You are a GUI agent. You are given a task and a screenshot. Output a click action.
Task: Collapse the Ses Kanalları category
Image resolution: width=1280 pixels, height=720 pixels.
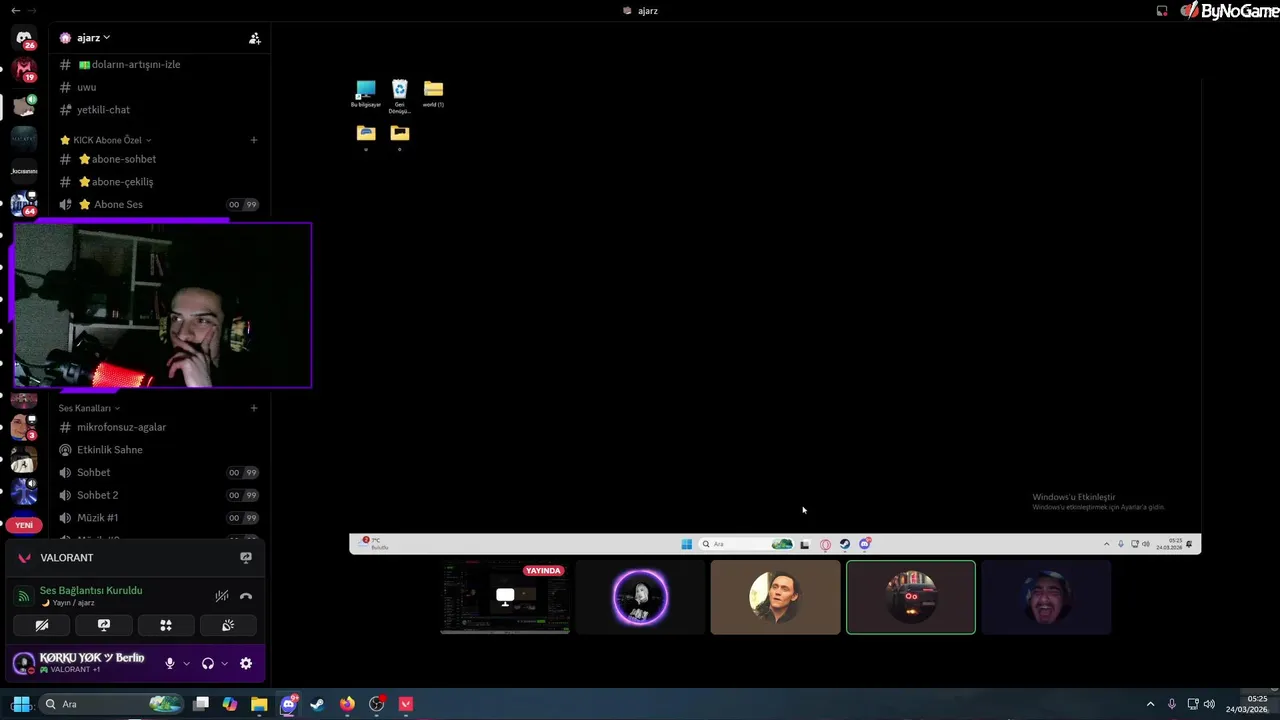(89, 408)
